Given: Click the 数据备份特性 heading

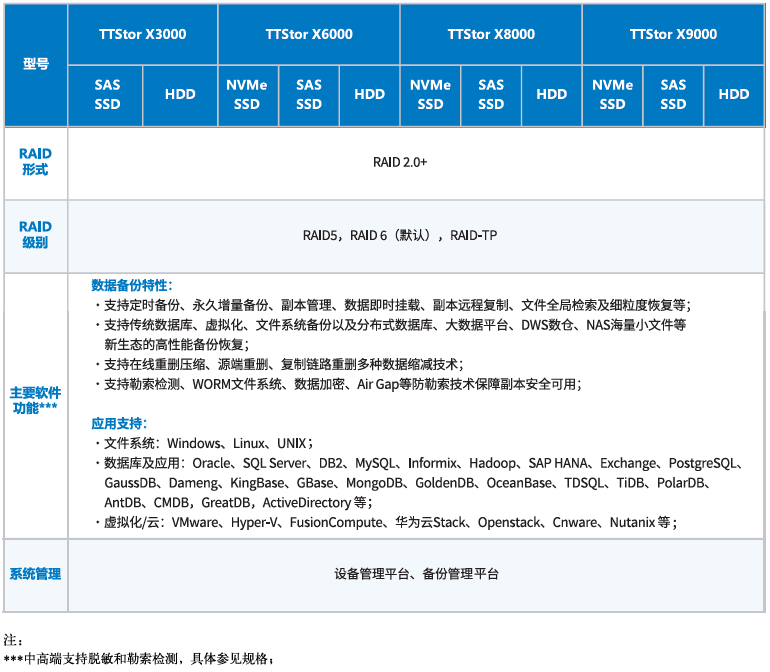Looking at the screenshot, I should pyautogui.click(x=132, y=285).
